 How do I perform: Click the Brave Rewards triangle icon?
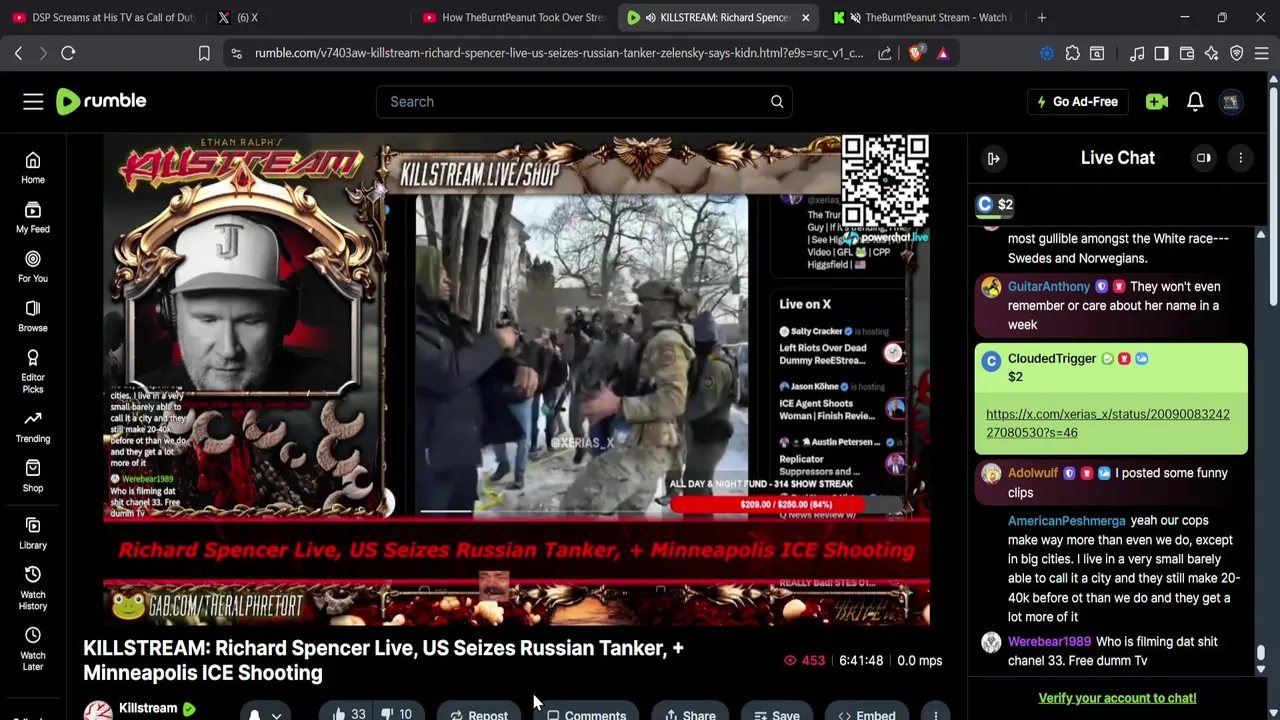point(943,53)
